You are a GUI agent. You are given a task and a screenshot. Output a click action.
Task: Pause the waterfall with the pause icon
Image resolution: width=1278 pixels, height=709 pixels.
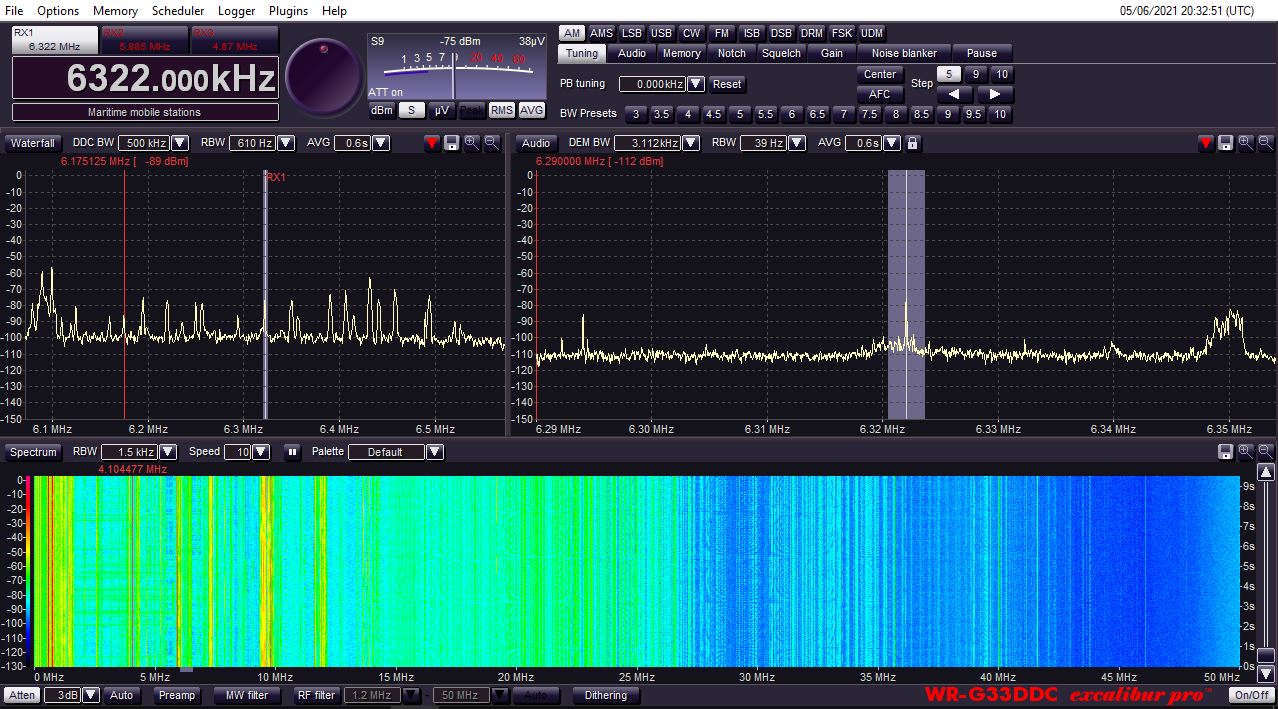pos(291,452)
